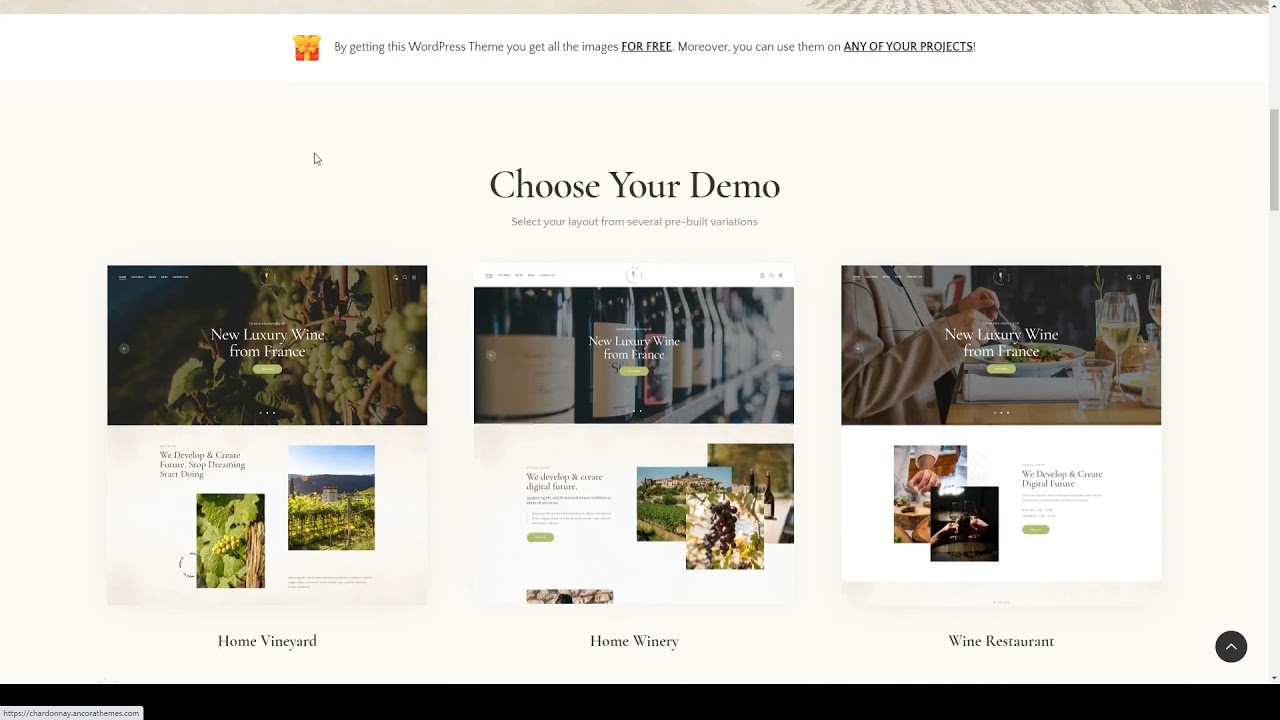Open the Wine Restaurant demo thumbnail
1280x720 pixels.
pyautogui.click(x=1001, y=435)
